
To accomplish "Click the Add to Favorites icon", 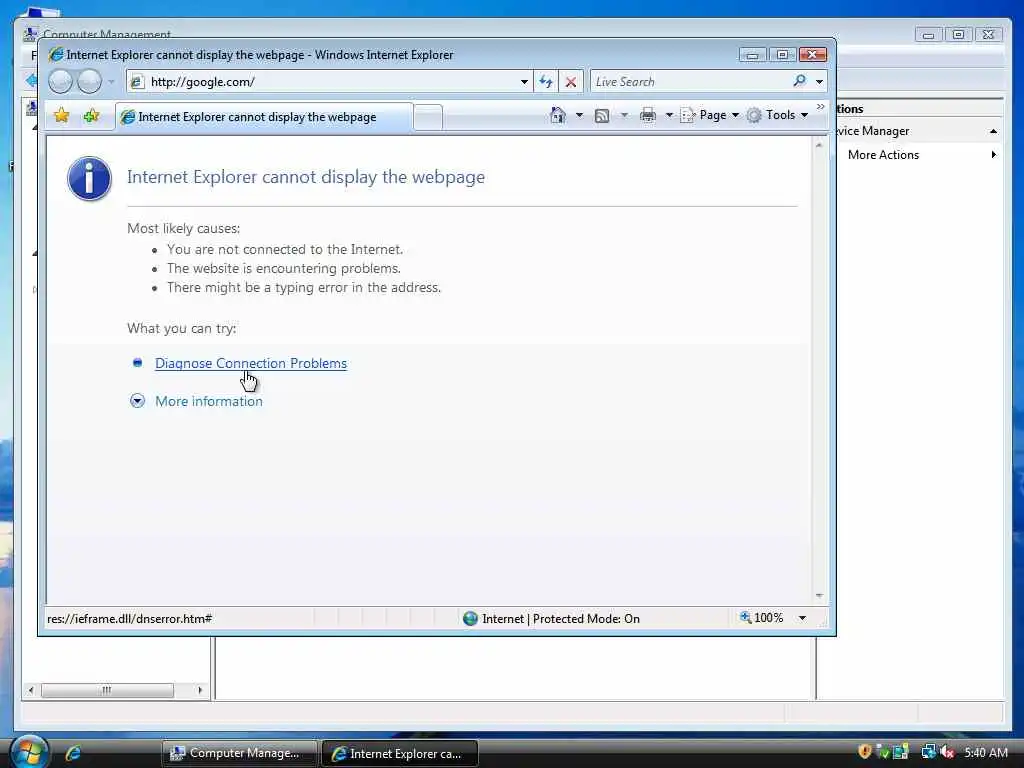I will click(91, 116).
